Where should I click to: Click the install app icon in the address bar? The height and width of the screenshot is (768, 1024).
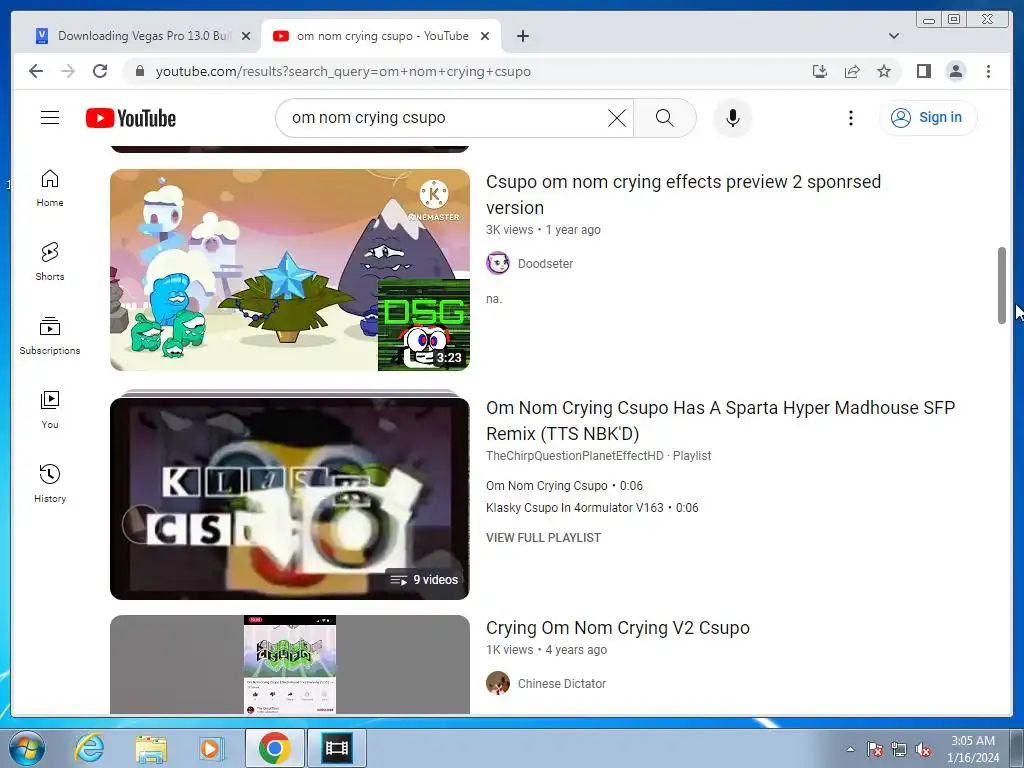[820, 71]
